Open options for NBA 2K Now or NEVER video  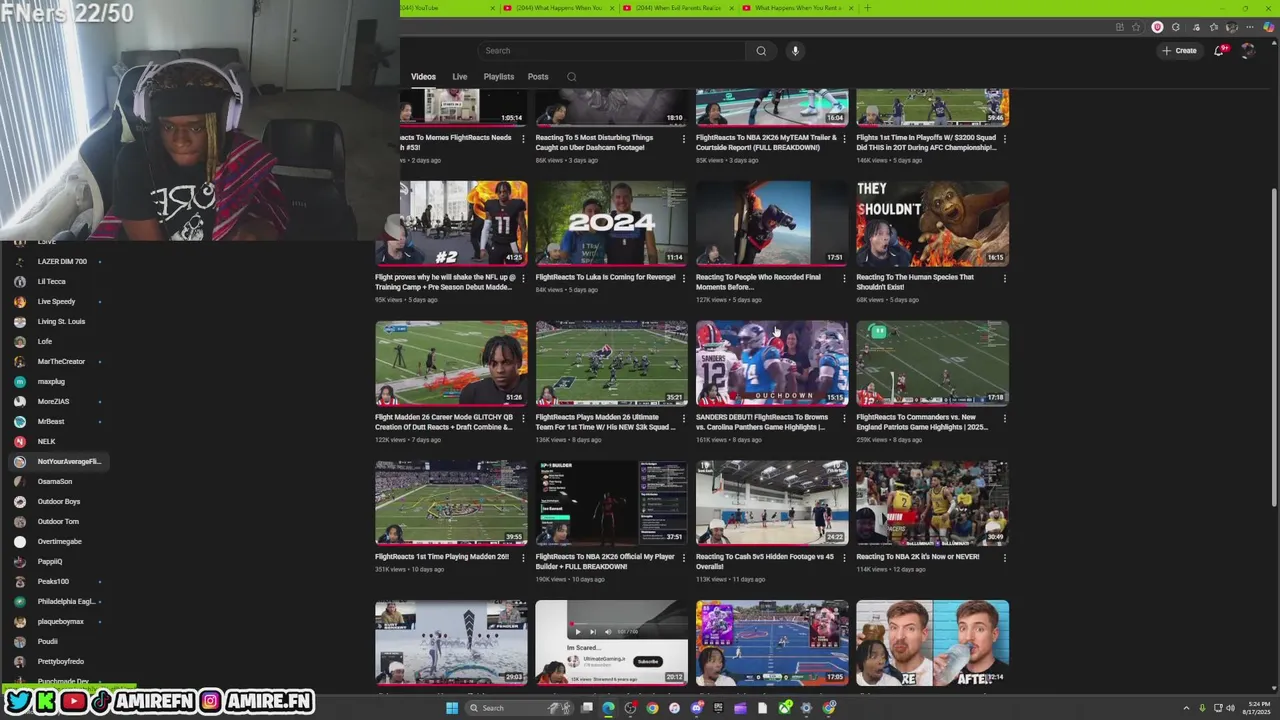(1004, 558)
